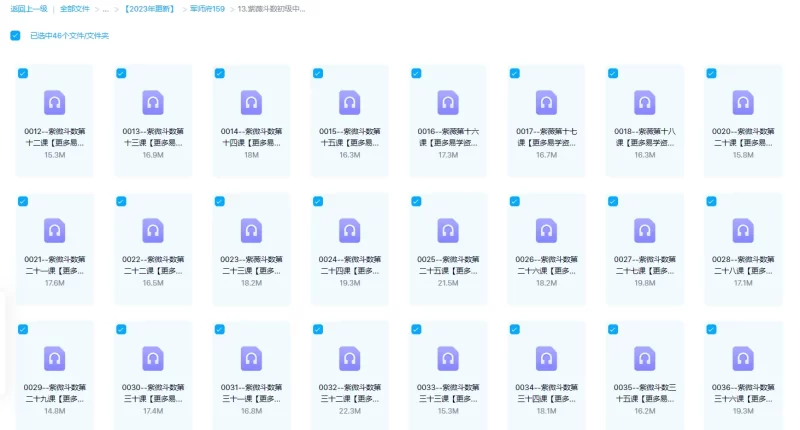The width and height of the screenshot is (800, 430).
Task: Open the 0027 audio file icon
Action: point(645,230)
